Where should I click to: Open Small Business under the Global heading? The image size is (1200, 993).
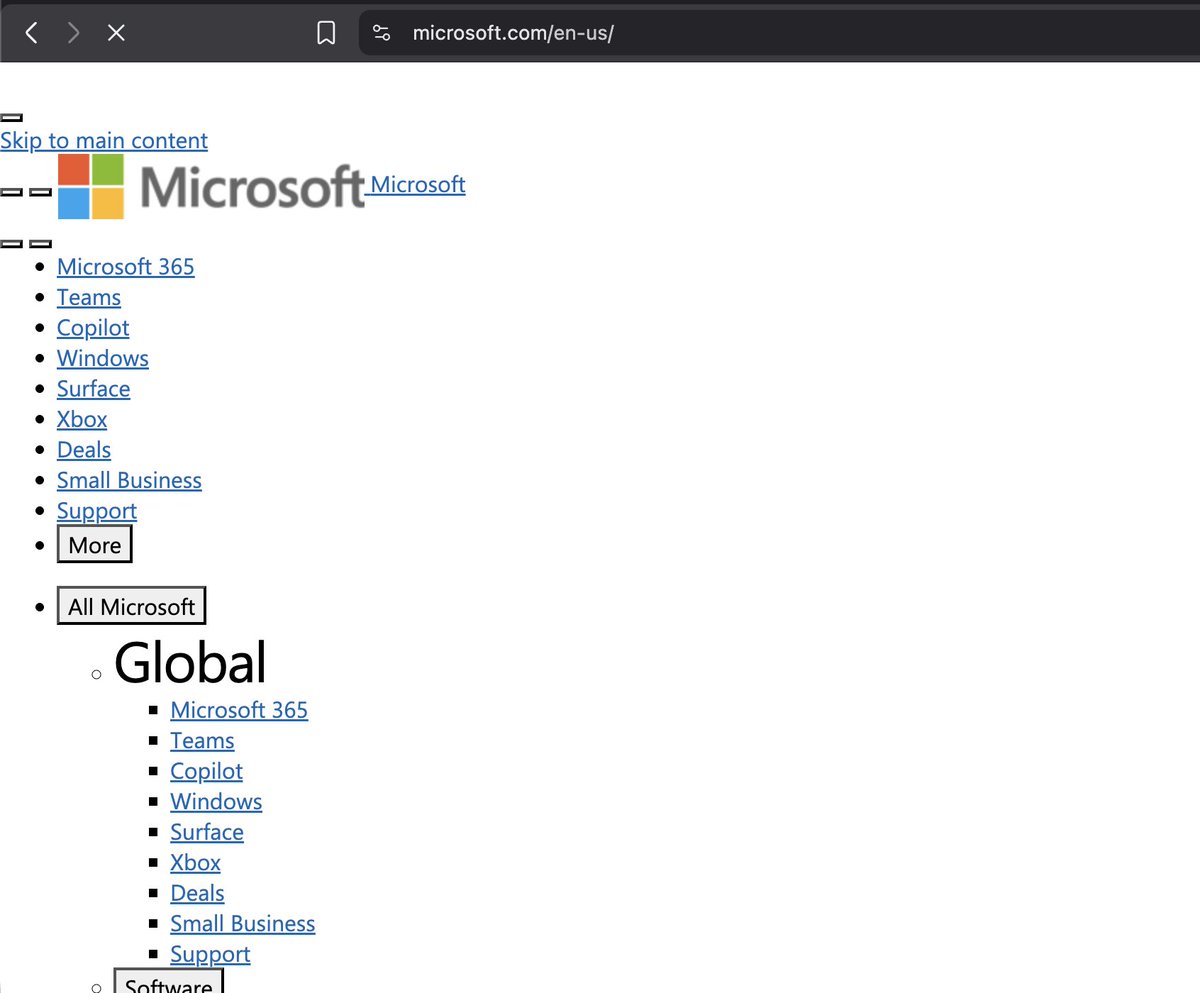pyautogui.click(x=243, y=923)
